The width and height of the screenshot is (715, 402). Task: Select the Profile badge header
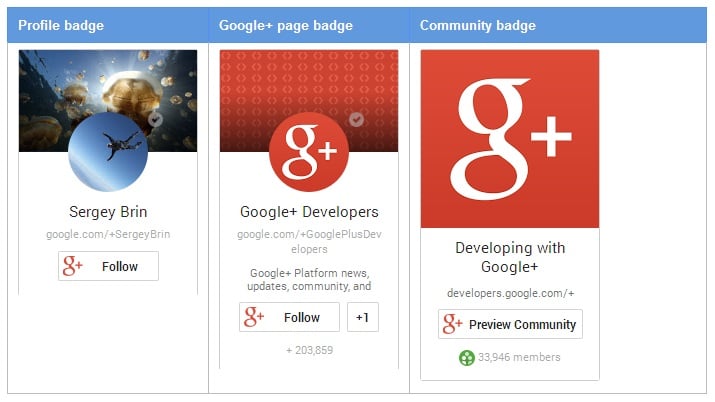pos(61,25)
